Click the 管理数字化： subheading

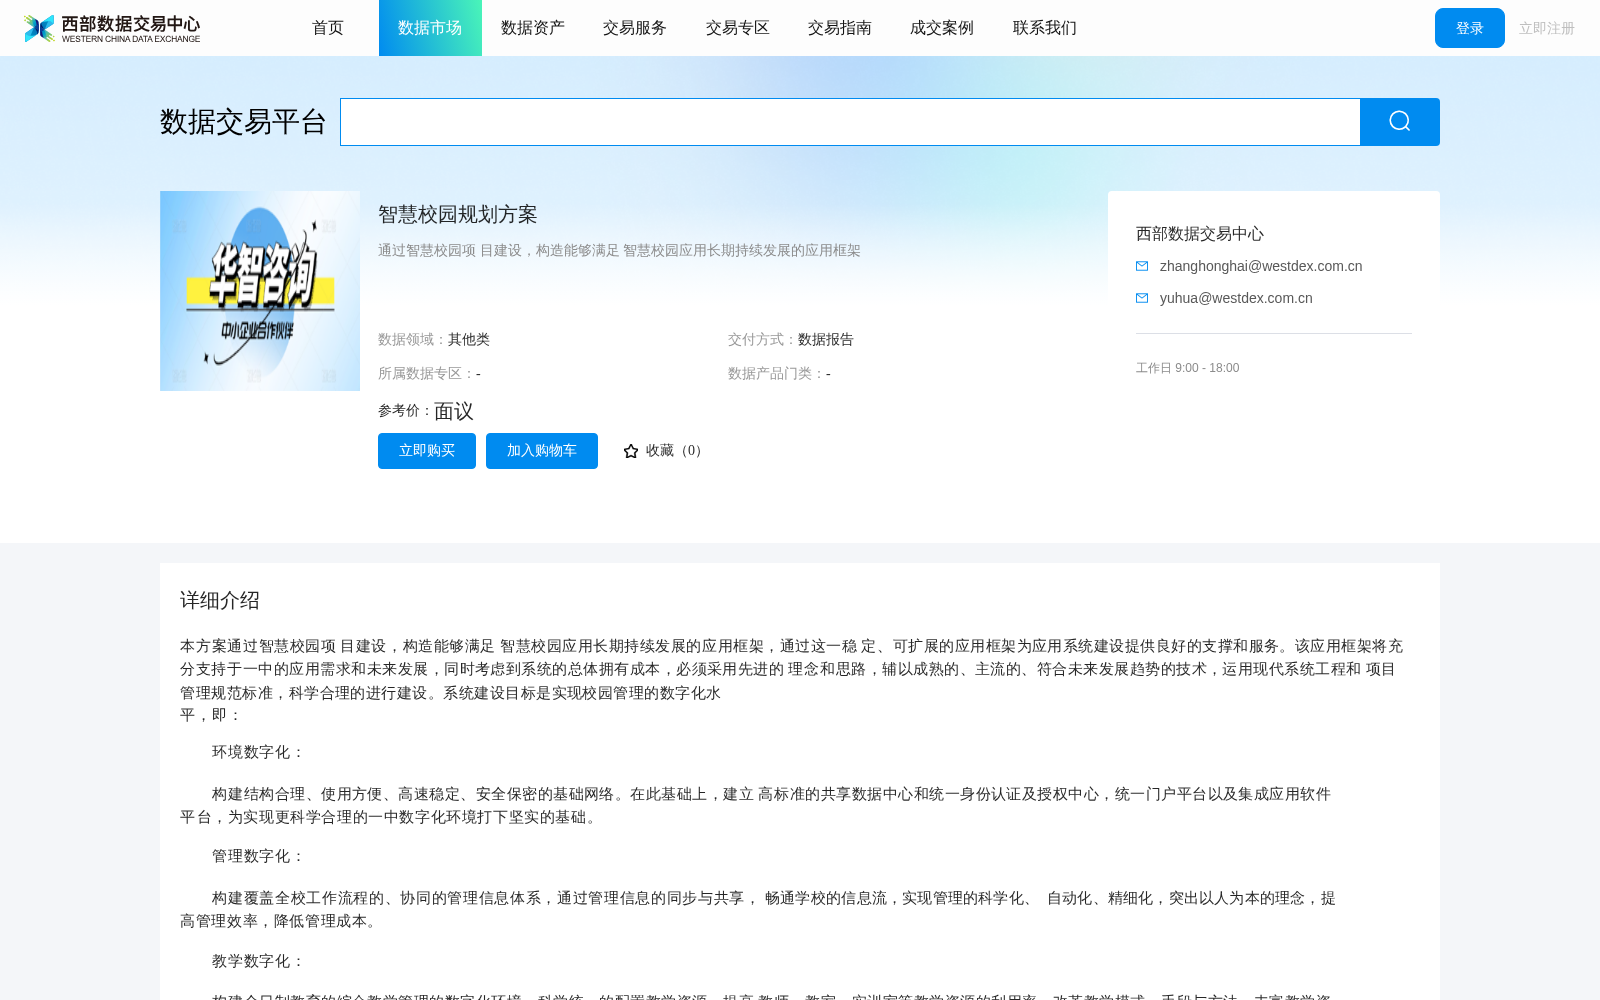coord(259,856)
